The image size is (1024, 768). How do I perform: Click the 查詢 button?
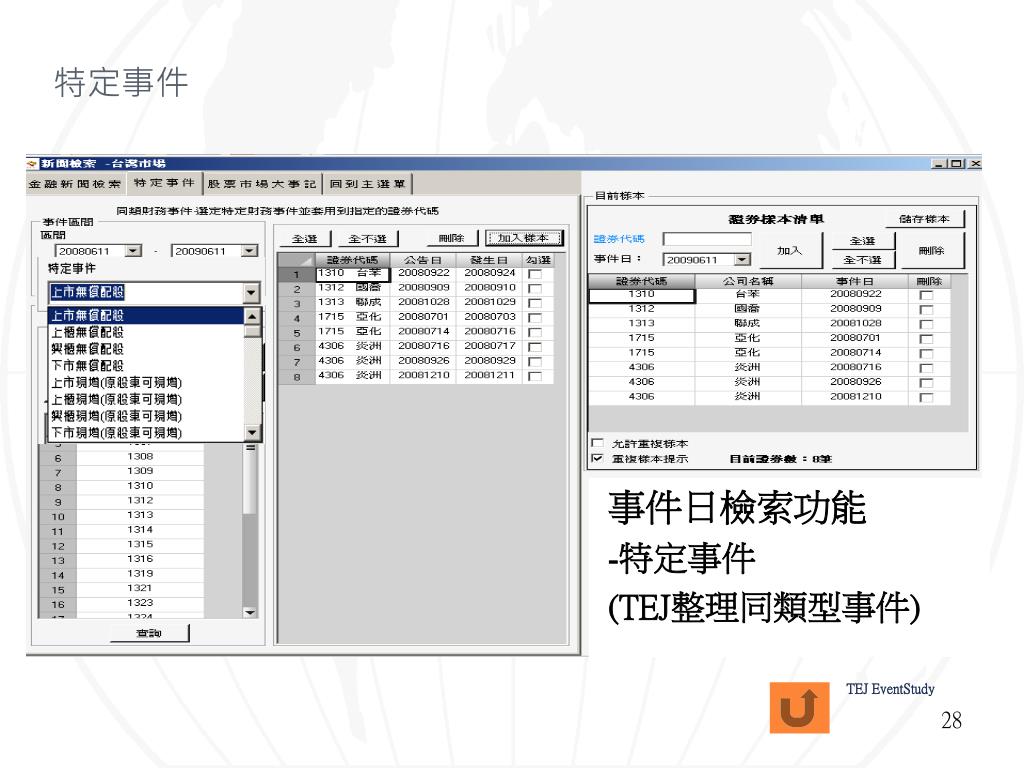[x=149, y=633]
